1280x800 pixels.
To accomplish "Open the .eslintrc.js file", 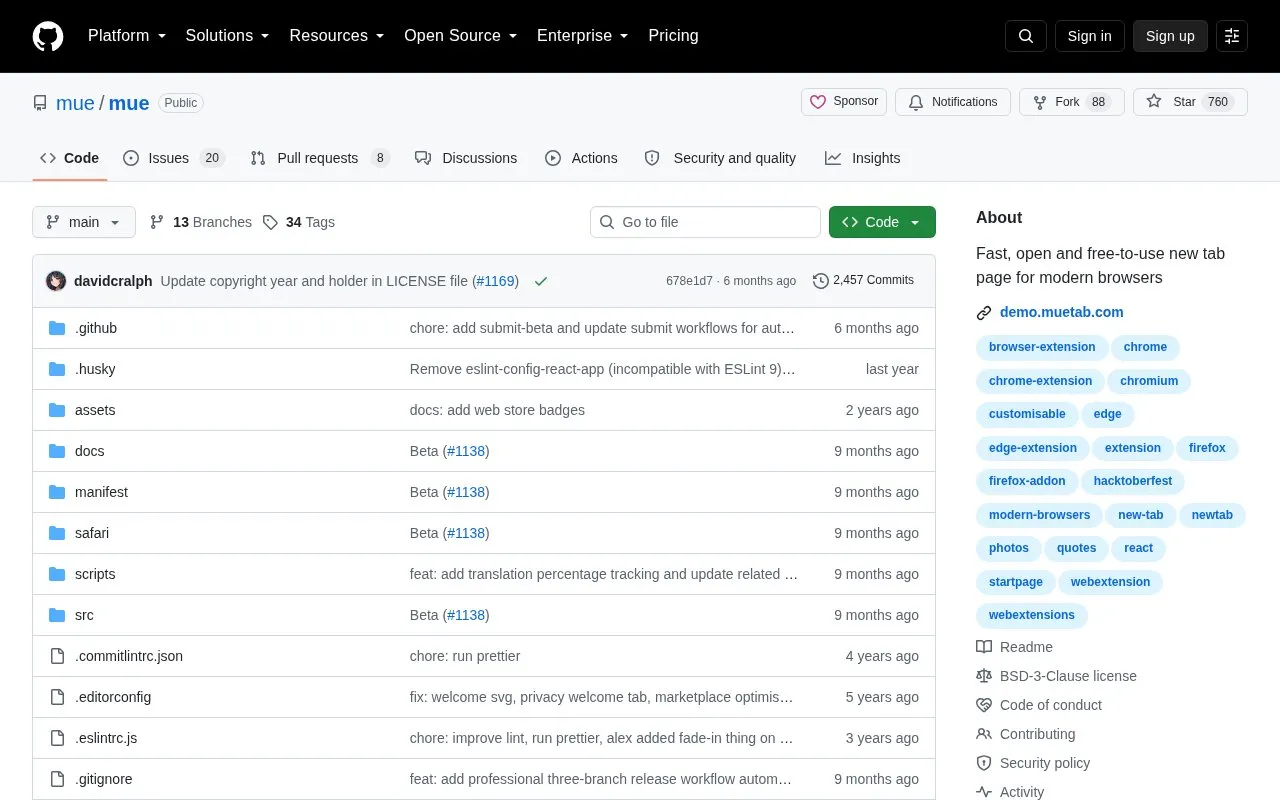I will pos(106,738).
